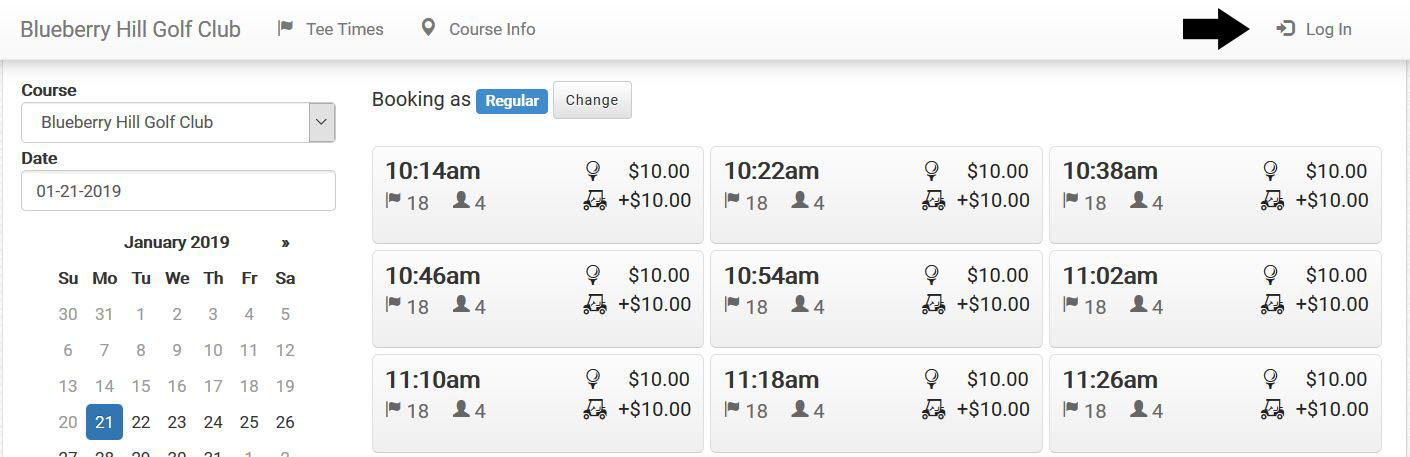
Task: Select the 10:54am tee time card
Action: tap(876, 298)
